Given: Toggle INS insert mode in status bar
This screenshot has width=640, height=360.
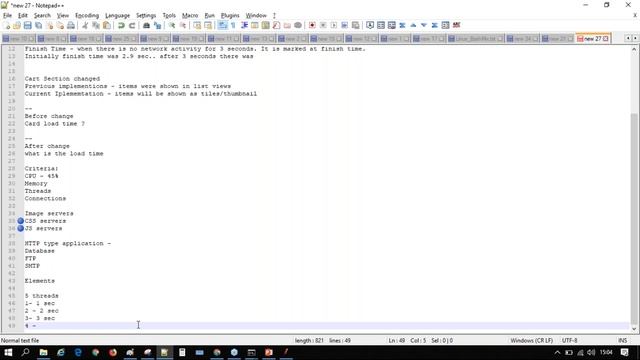Looking at the screenshot, I should click(x=622, y=340).
